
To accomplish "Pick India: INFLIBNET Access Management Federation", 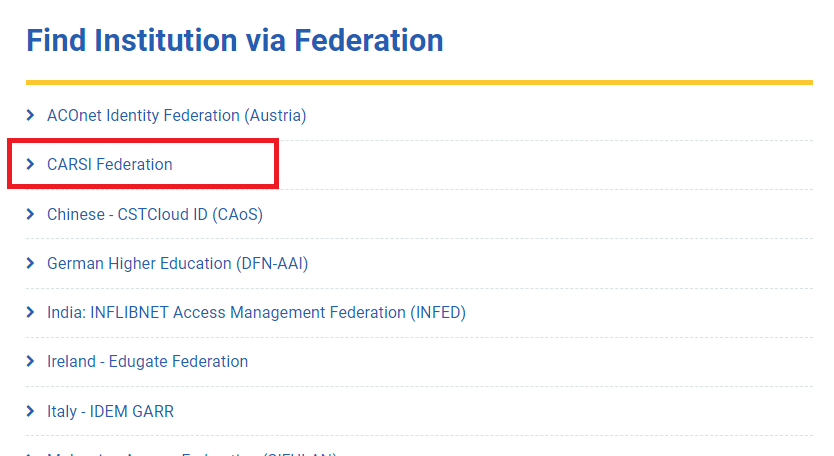I will tap(226, 313).
